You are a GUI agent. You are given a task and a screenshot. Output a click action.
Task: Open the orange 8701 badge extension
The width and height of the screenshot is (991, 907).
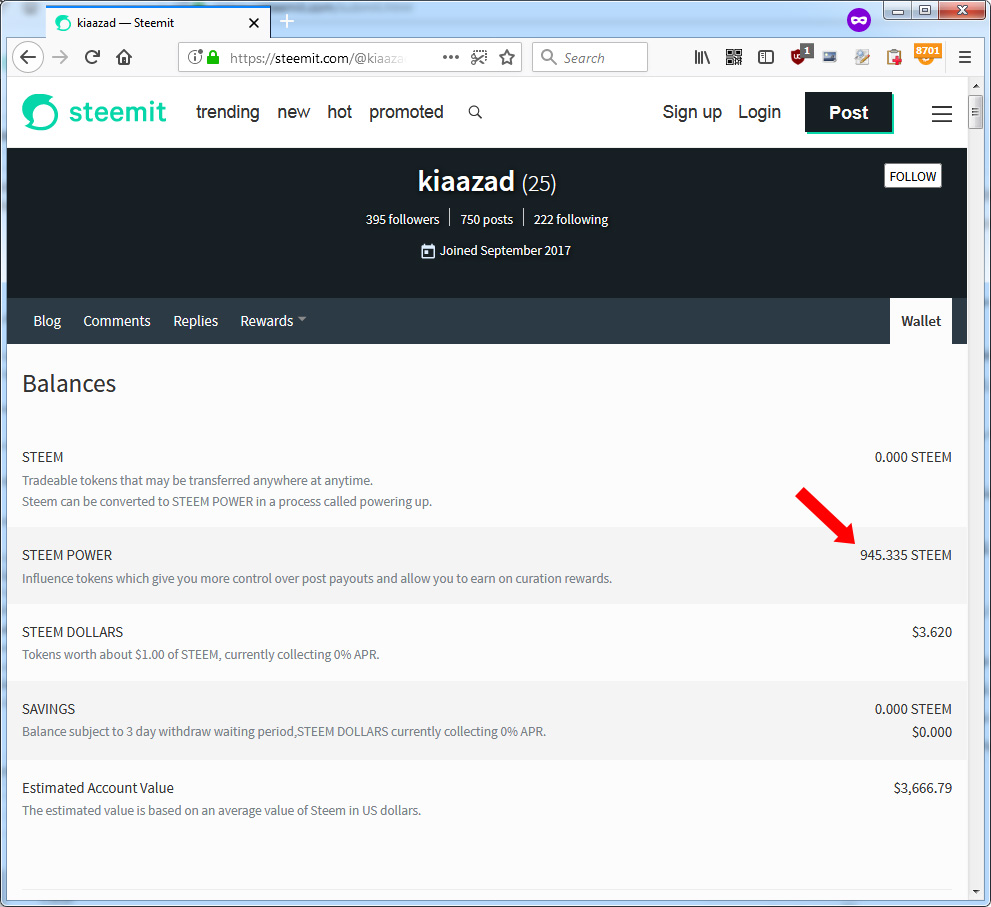click(927, 54)
